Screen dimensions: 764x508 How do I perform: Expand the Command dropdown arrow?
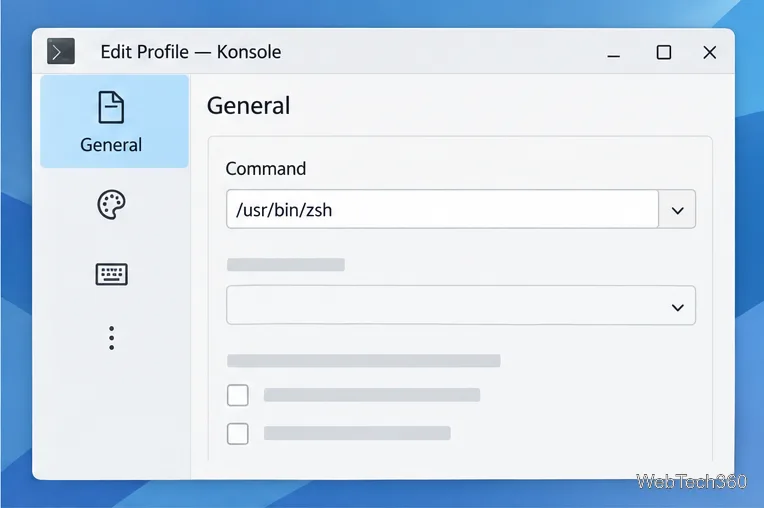coord(677,210)
